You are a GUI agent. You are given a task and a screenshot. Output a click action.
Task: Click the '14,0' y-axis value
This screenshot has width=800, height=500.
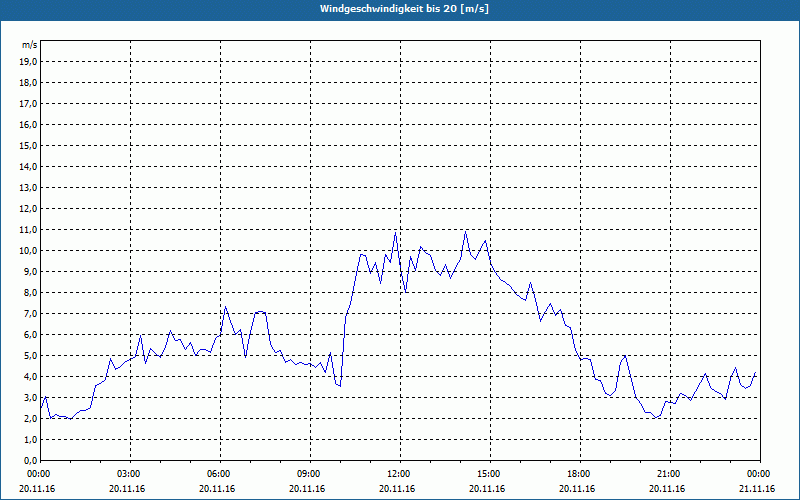pyautogui.click(x=29, y=167)
